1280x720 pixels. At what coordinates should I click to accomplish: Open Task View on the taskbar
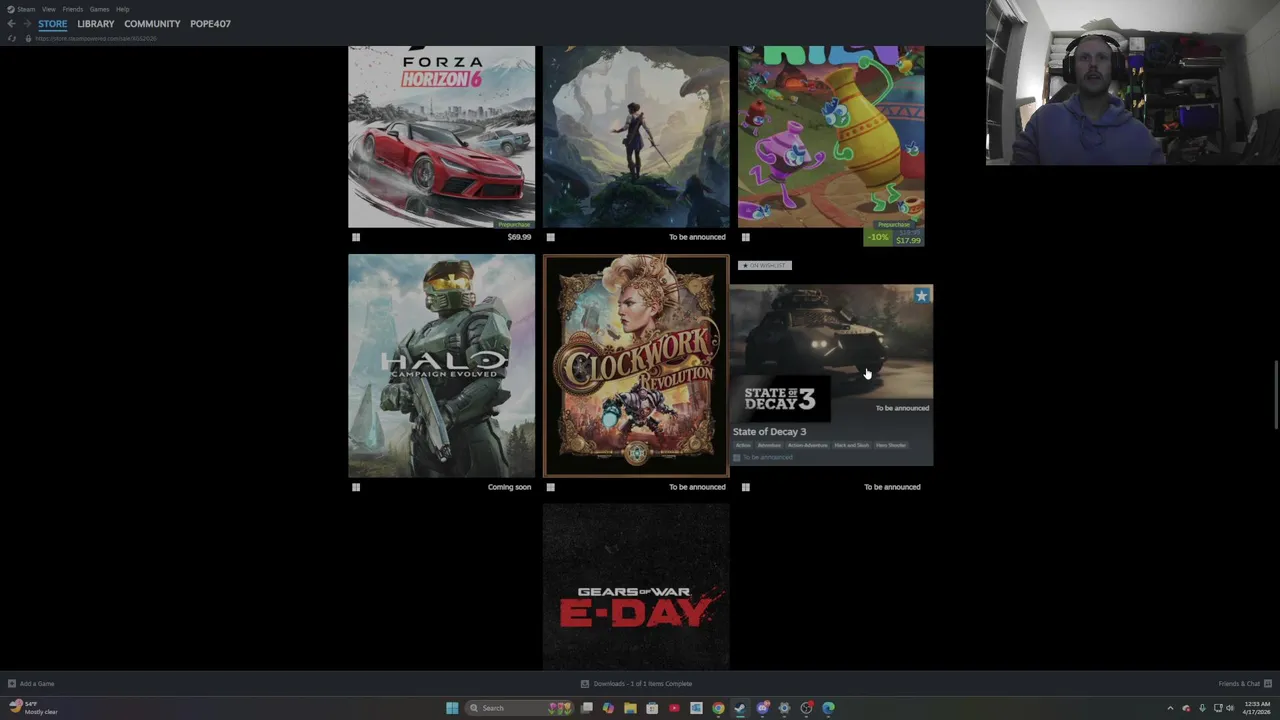(x=587, y=708)
